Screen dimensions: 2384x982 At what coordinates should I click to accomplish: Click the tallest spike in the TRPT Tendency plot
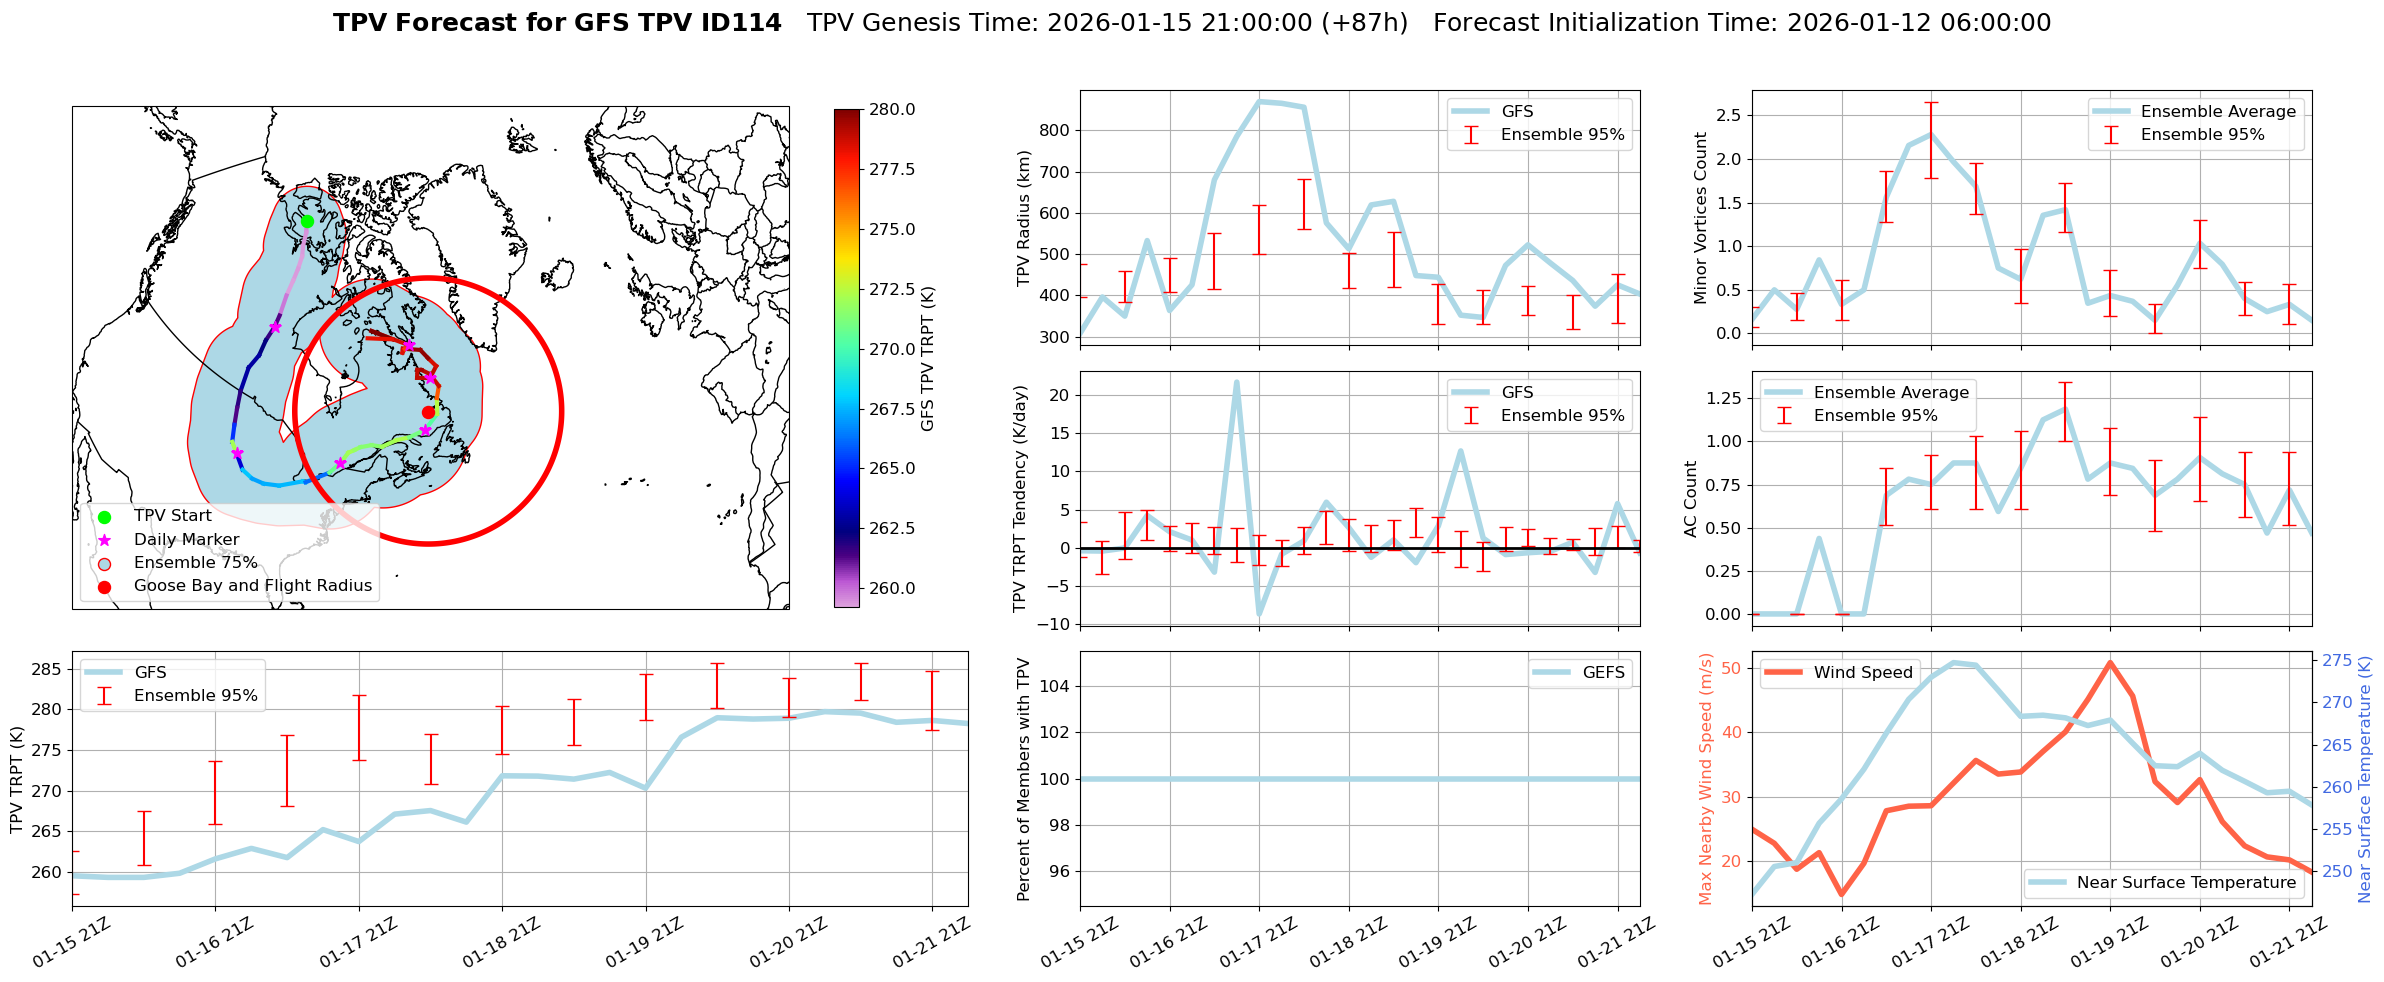pos(1237,382)
